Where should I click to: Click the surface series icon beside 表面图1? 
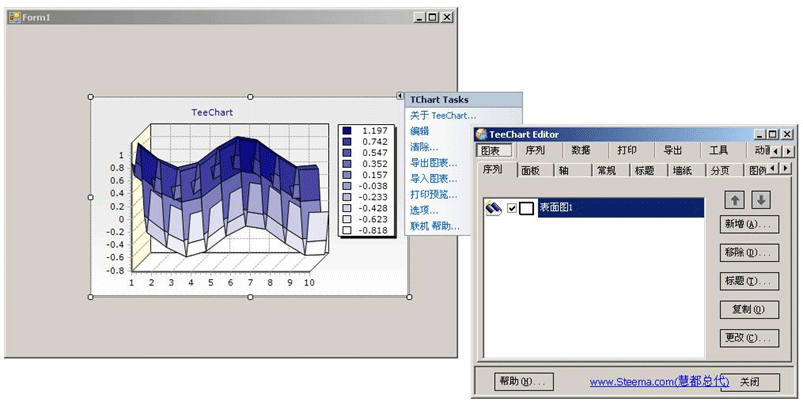(493, 208)
